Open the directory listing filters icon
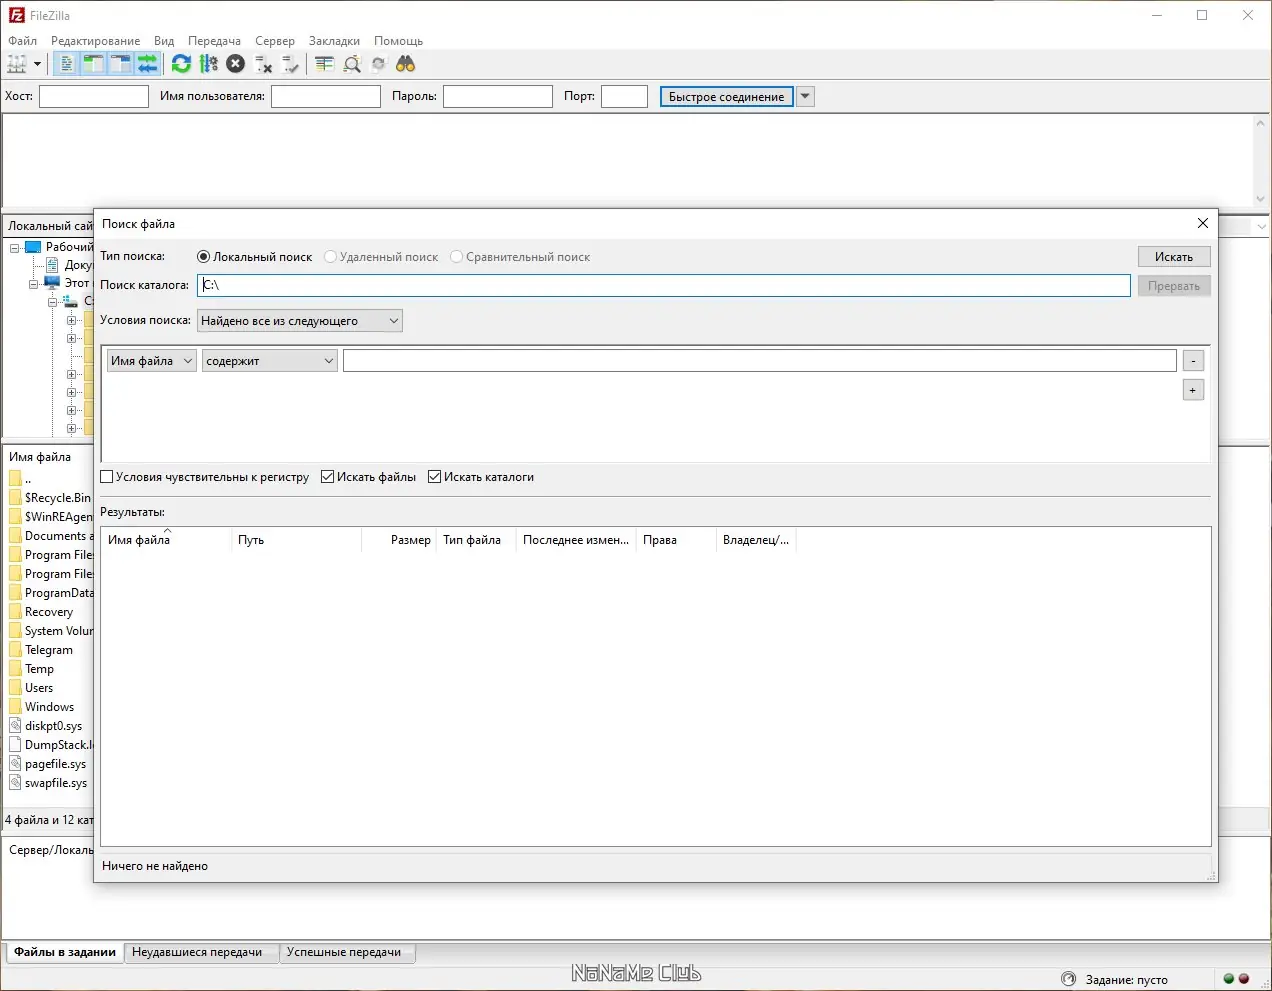Viewport: 1272px width, 991px height. pyautogui.click(x=324, y=64)
